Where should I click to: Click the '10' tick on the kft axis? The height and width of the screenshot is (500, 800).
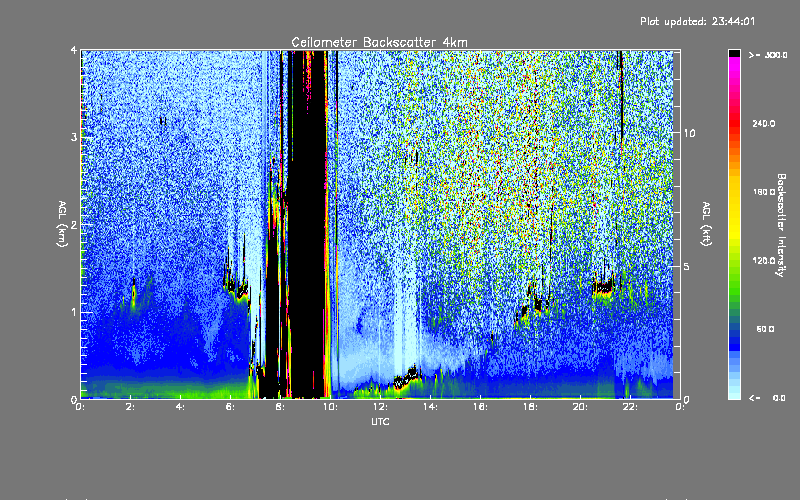click(689, 133)
